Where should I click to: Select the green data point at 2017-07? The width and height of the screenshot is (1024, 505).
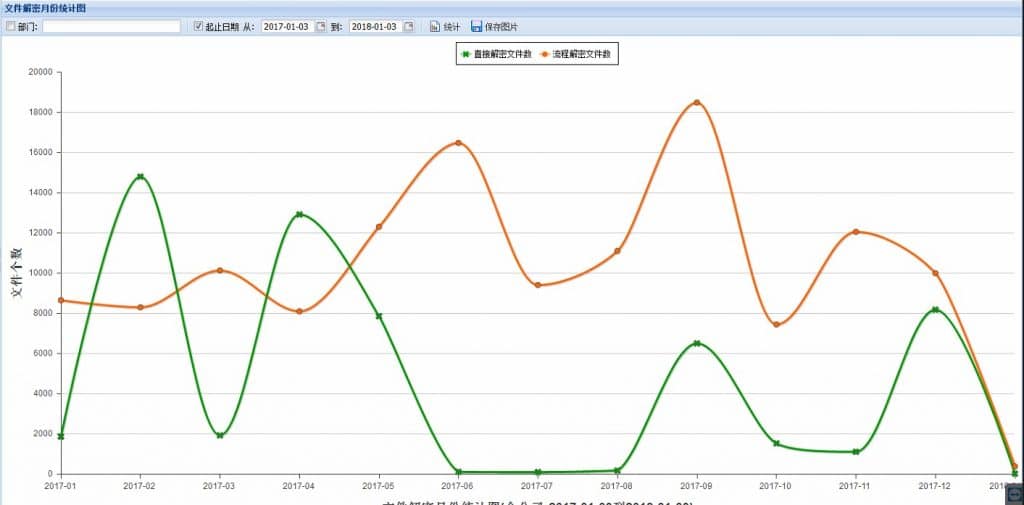pos(537,472)
